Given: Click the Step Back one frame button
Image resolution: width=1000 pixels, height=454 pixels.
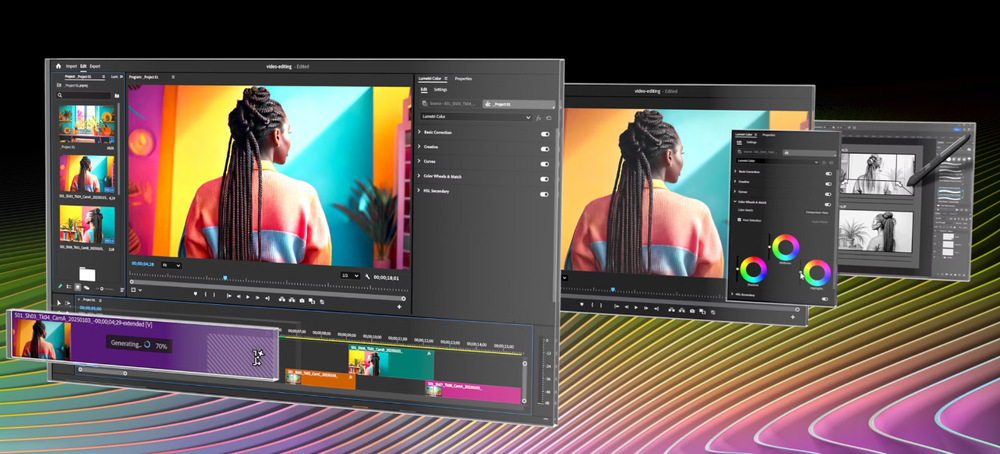Looking at the screenshot, I should pyautogui.click(x=239, y=297).
